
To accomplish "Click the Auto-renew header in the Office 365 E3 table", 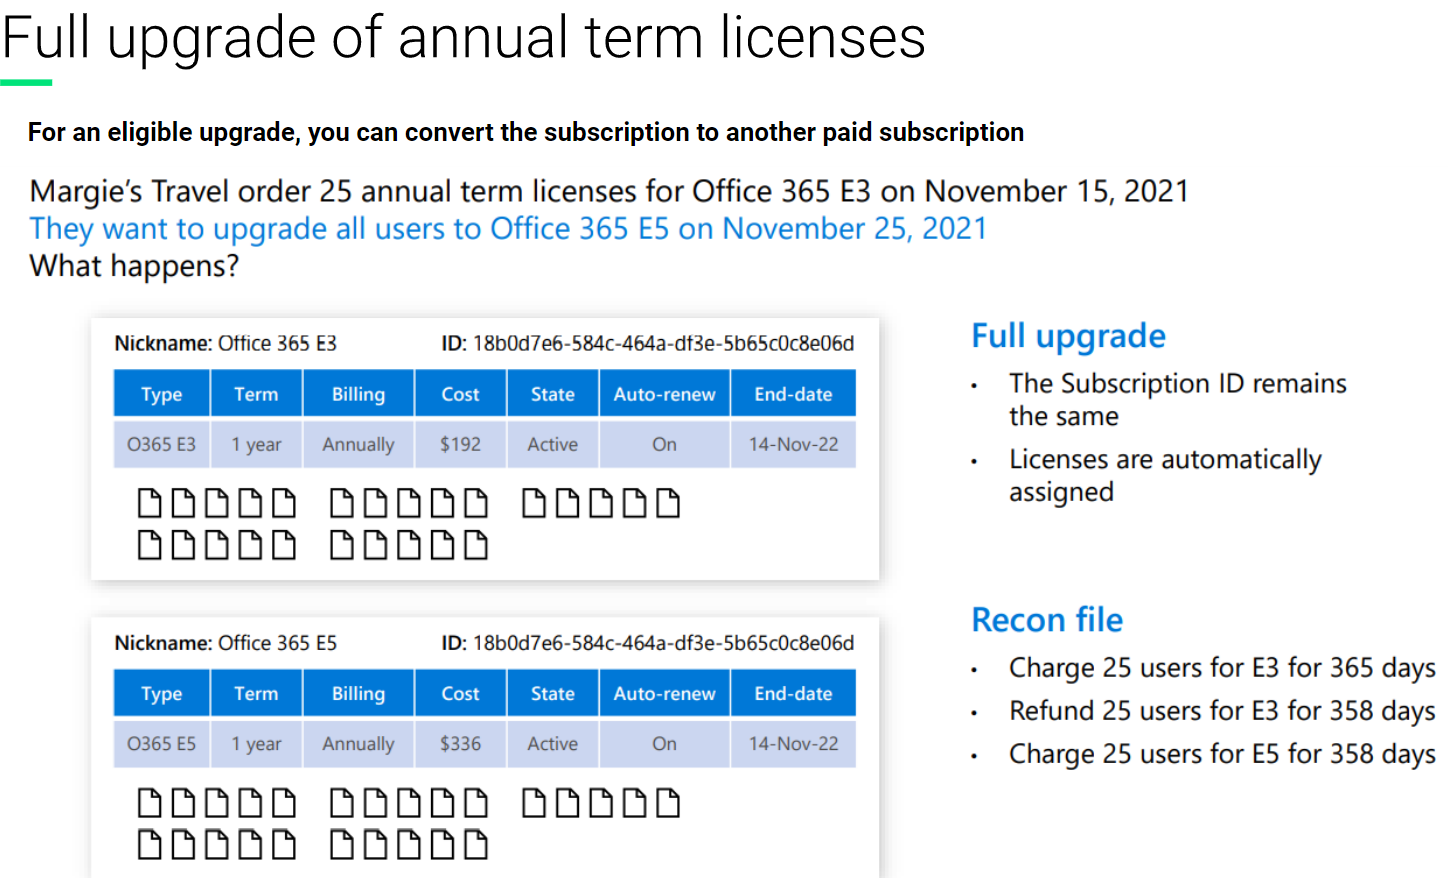I will pos(664,393).
